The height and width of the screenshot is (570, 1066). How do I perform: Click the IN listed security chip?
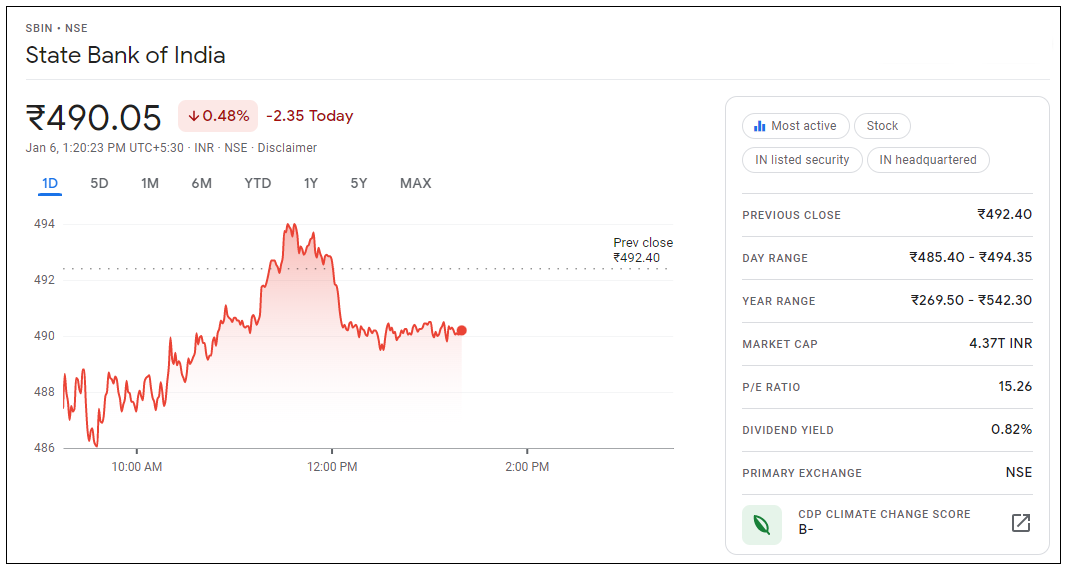[802, 160]
